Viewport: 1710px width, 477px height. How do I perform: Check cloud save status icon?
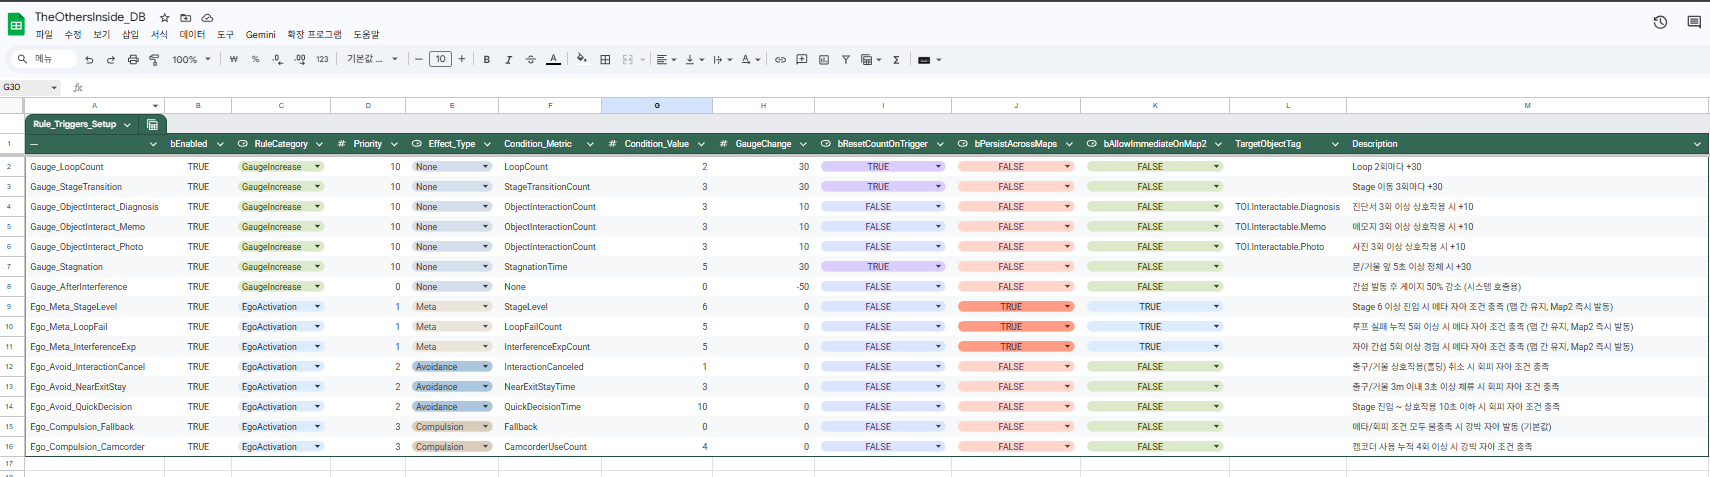pos(207,18)
